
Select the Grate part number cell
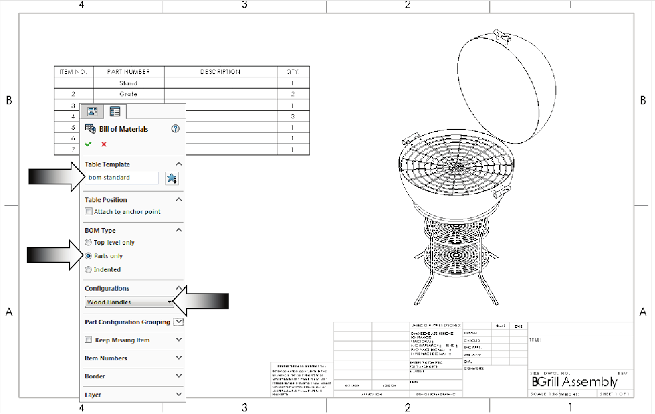click(129, 94)
